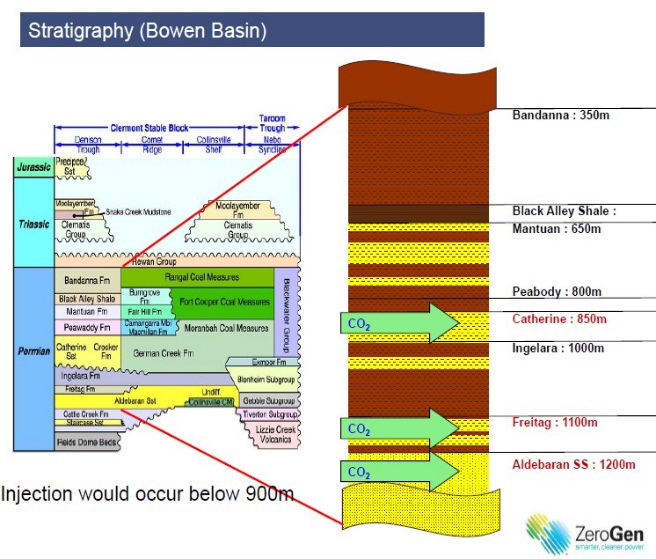
Task: Click the 'Injection would occur below 900m' text
Action: coord(147,495)
